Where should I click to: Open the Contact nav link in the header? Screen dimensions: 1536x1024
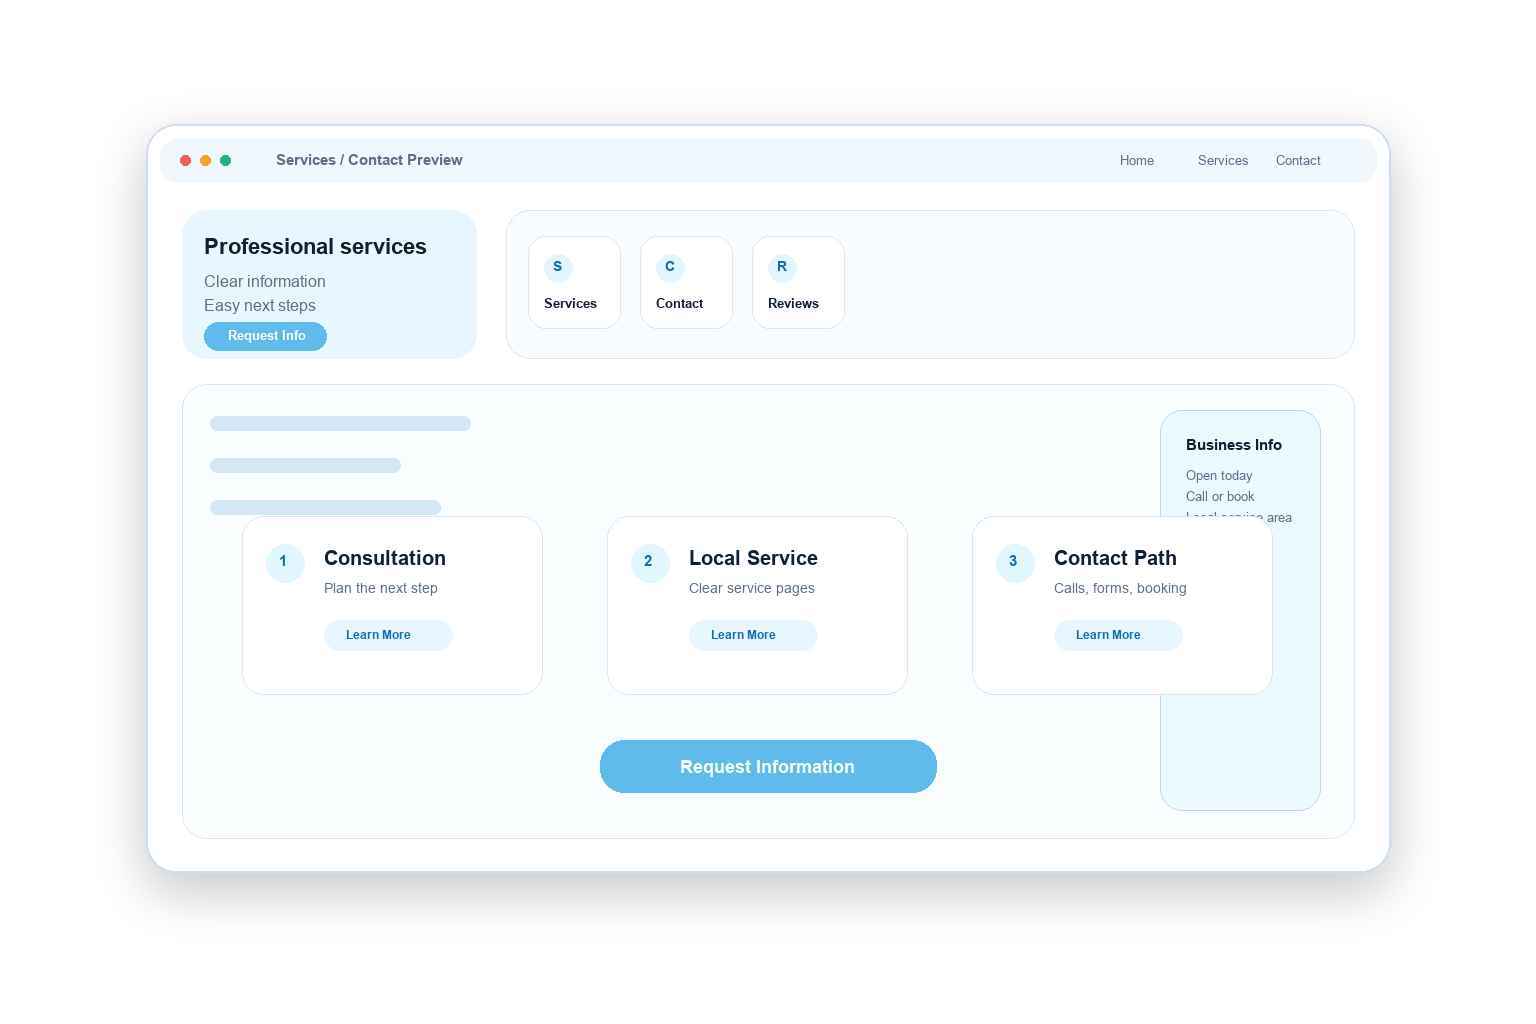[1298, 161]
